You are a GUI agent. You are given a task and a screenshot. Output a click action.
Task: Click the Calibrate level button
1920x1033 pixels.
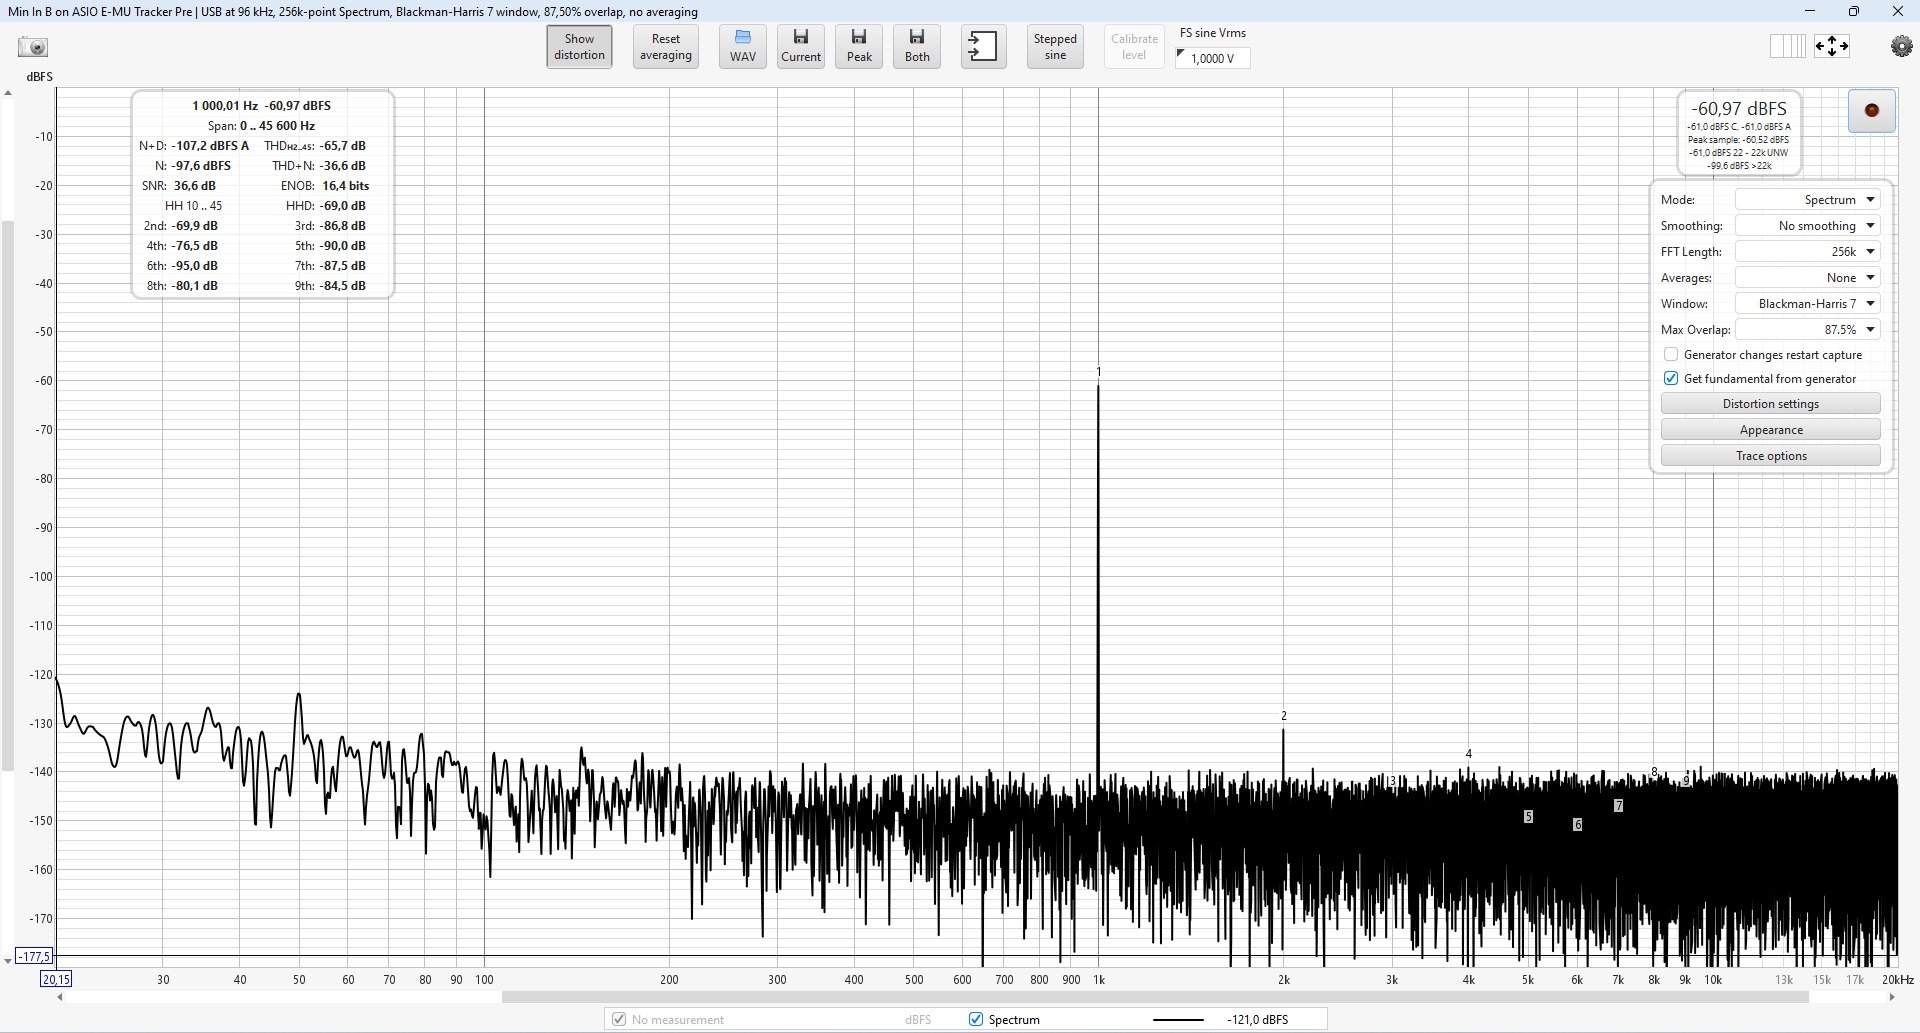coord(1134,47)
